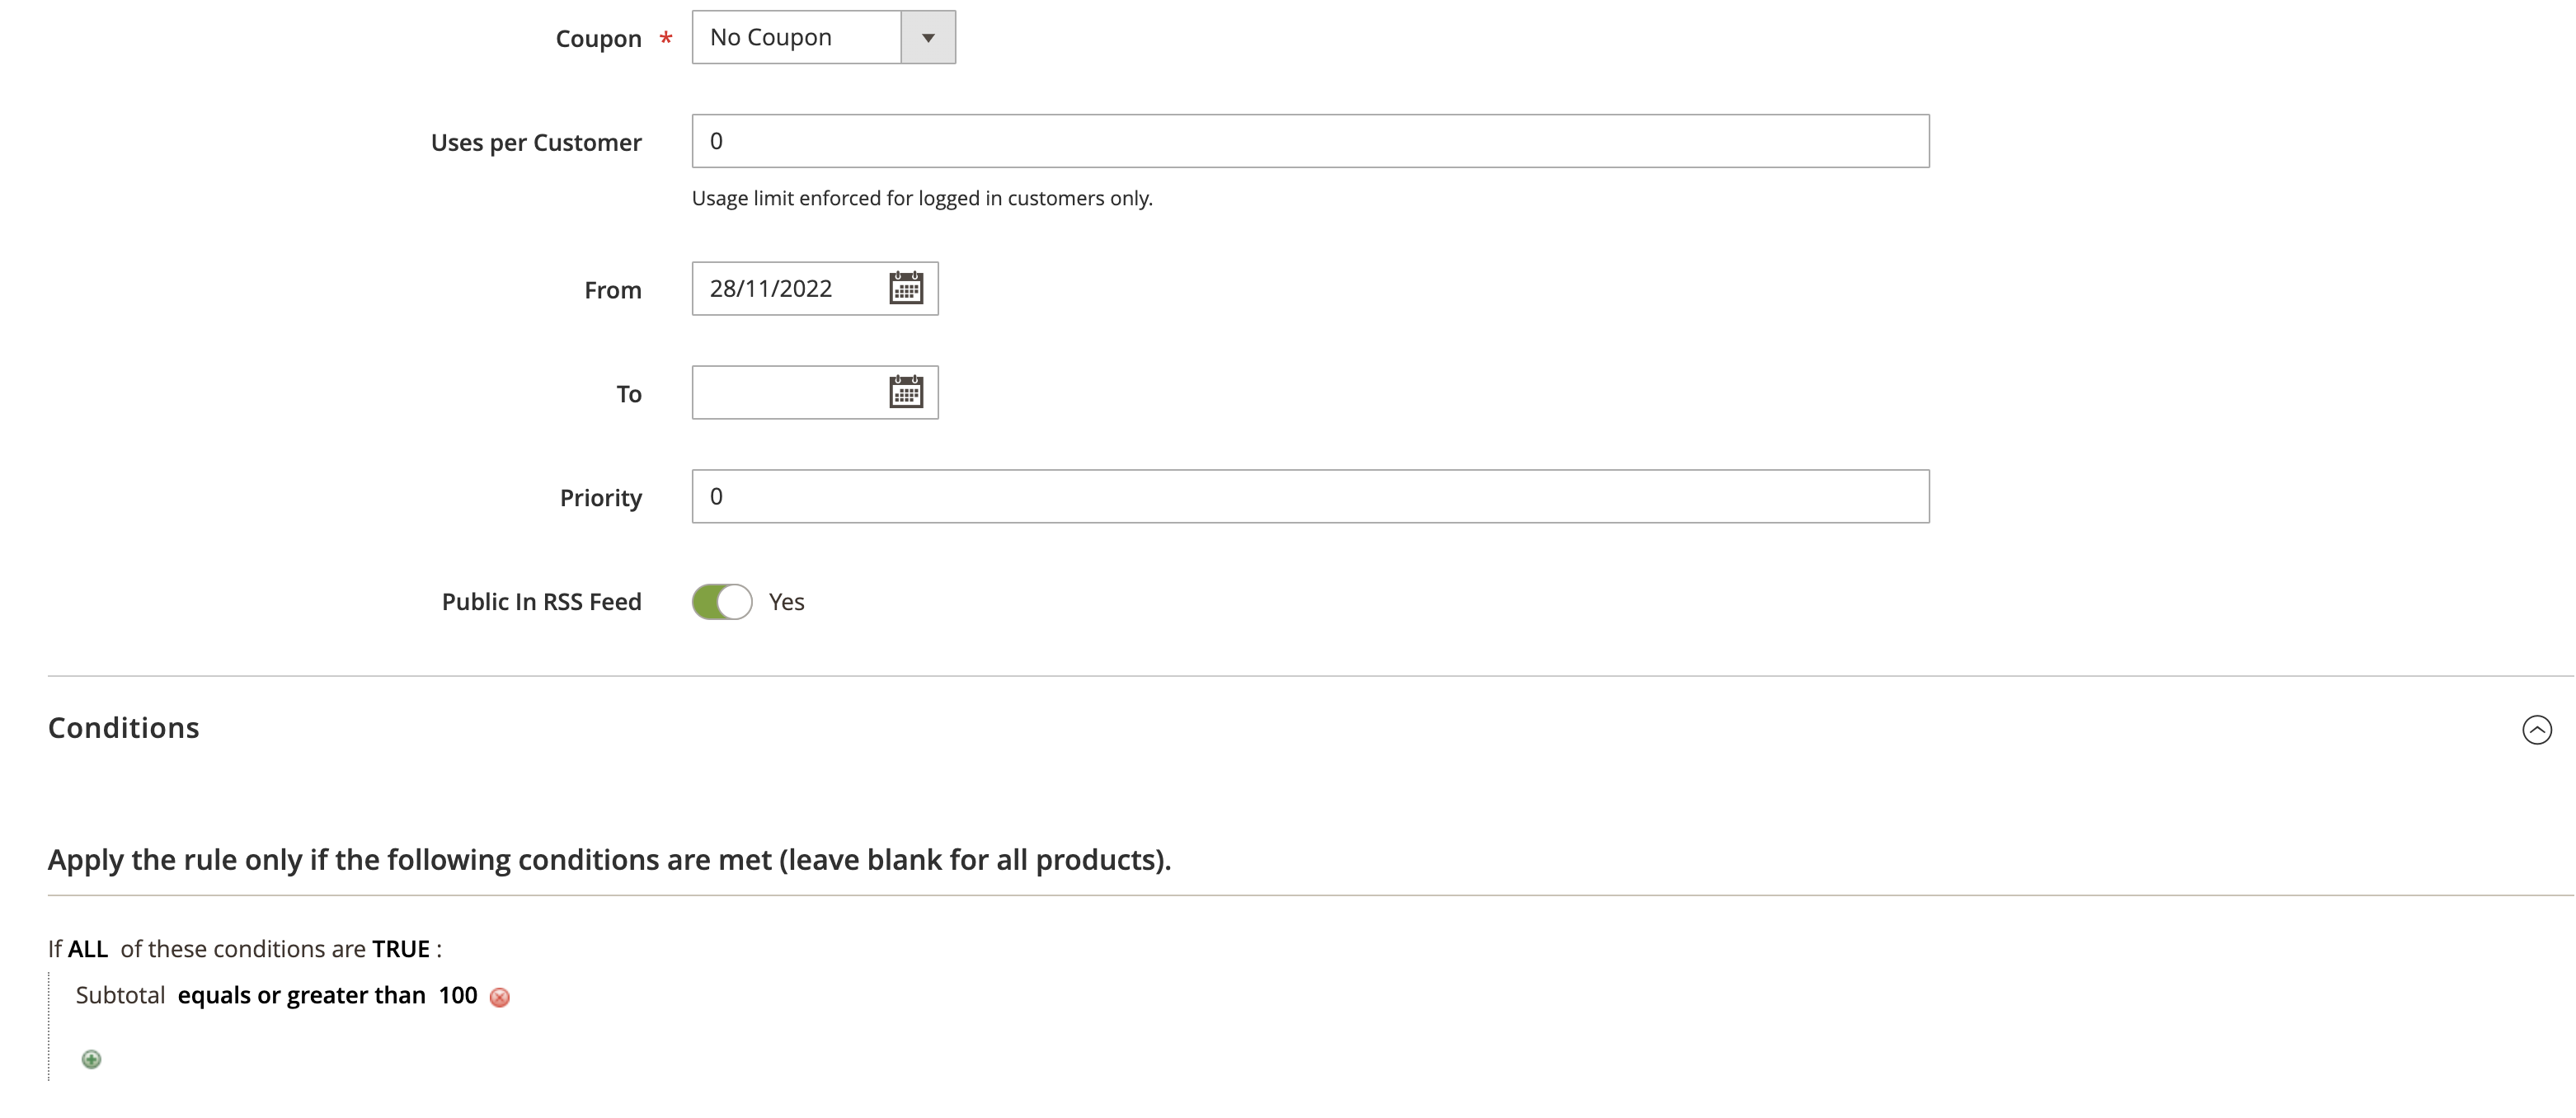Click the Conditions section heading
This screenshot has height=1118, width=2576.
coord(124,728)
